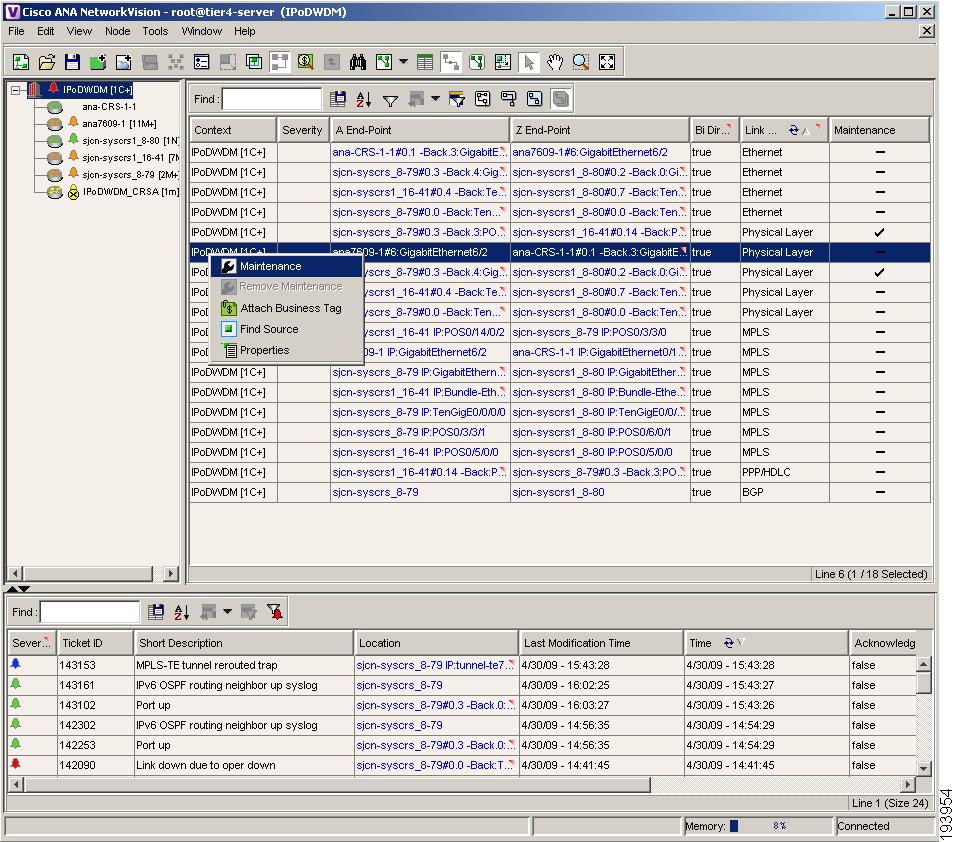This screenshot has height=842, width=958.
Task: Click the tickets table horizontal scrollbar thumb
Action: (x=337, y=784)
